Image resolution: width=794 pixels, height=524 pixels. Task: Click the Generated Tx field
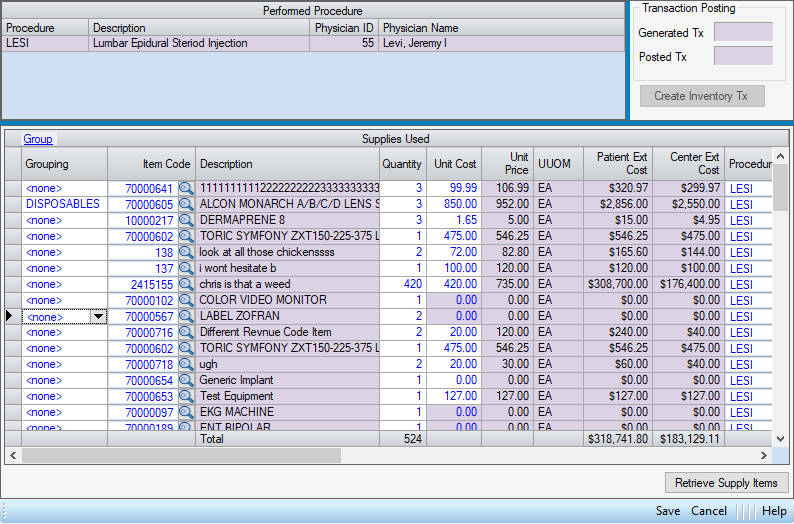coord(743,32)
